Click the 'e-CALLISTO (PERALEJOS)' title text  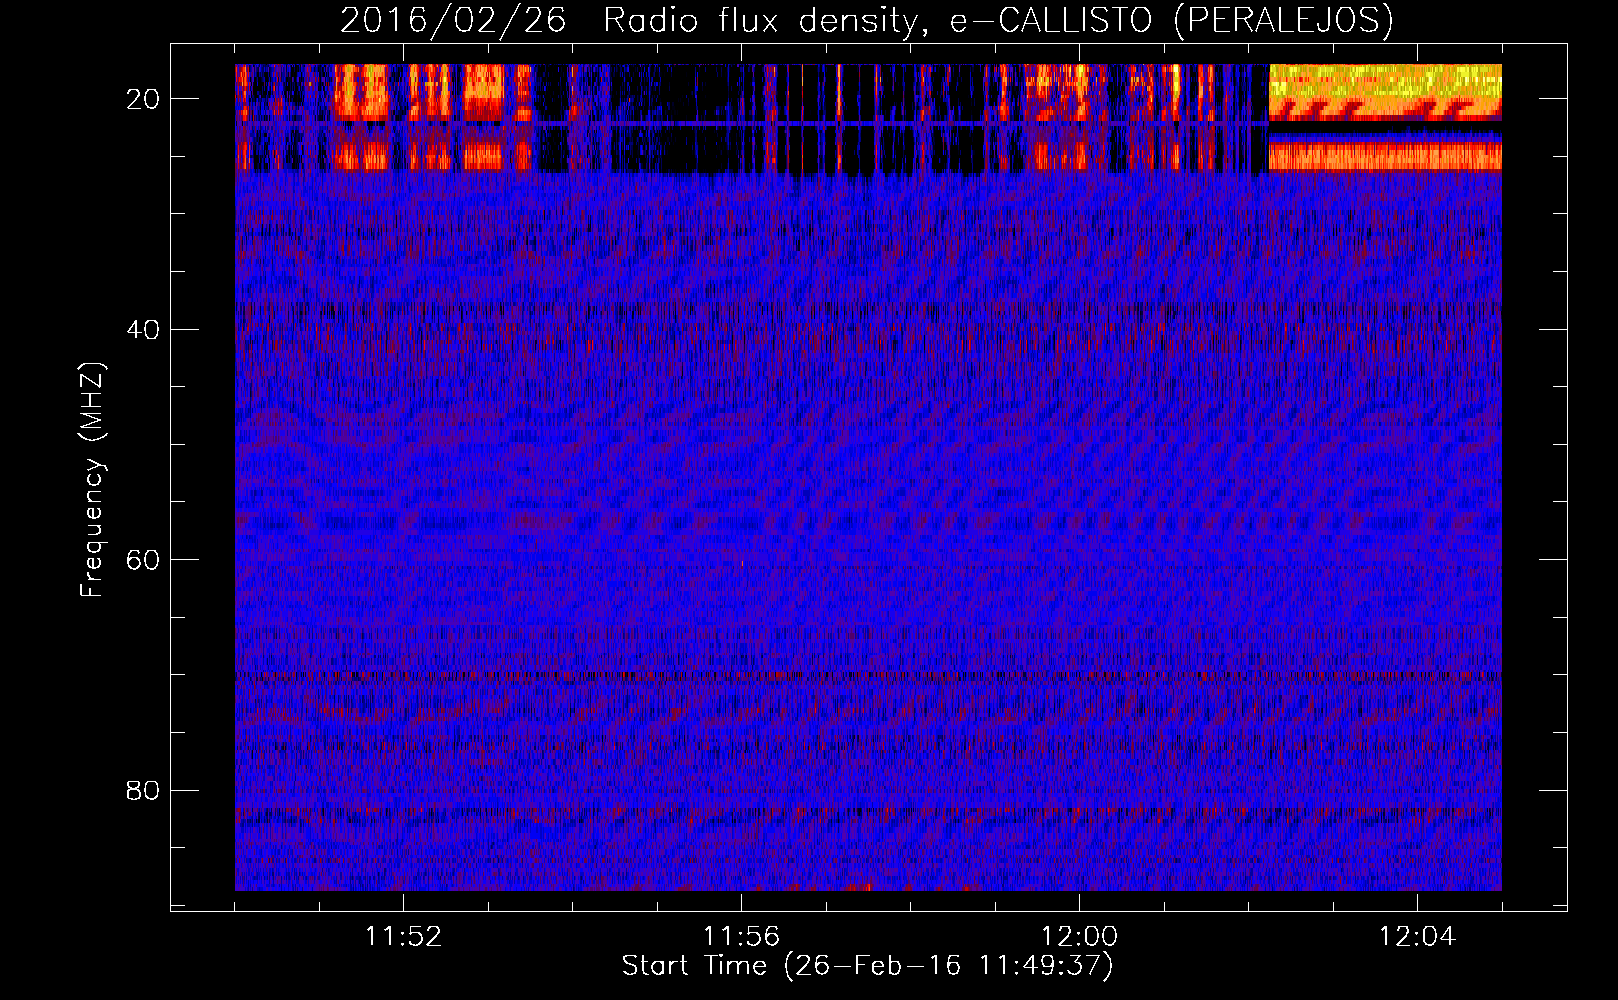click(x=1171, y=21)
